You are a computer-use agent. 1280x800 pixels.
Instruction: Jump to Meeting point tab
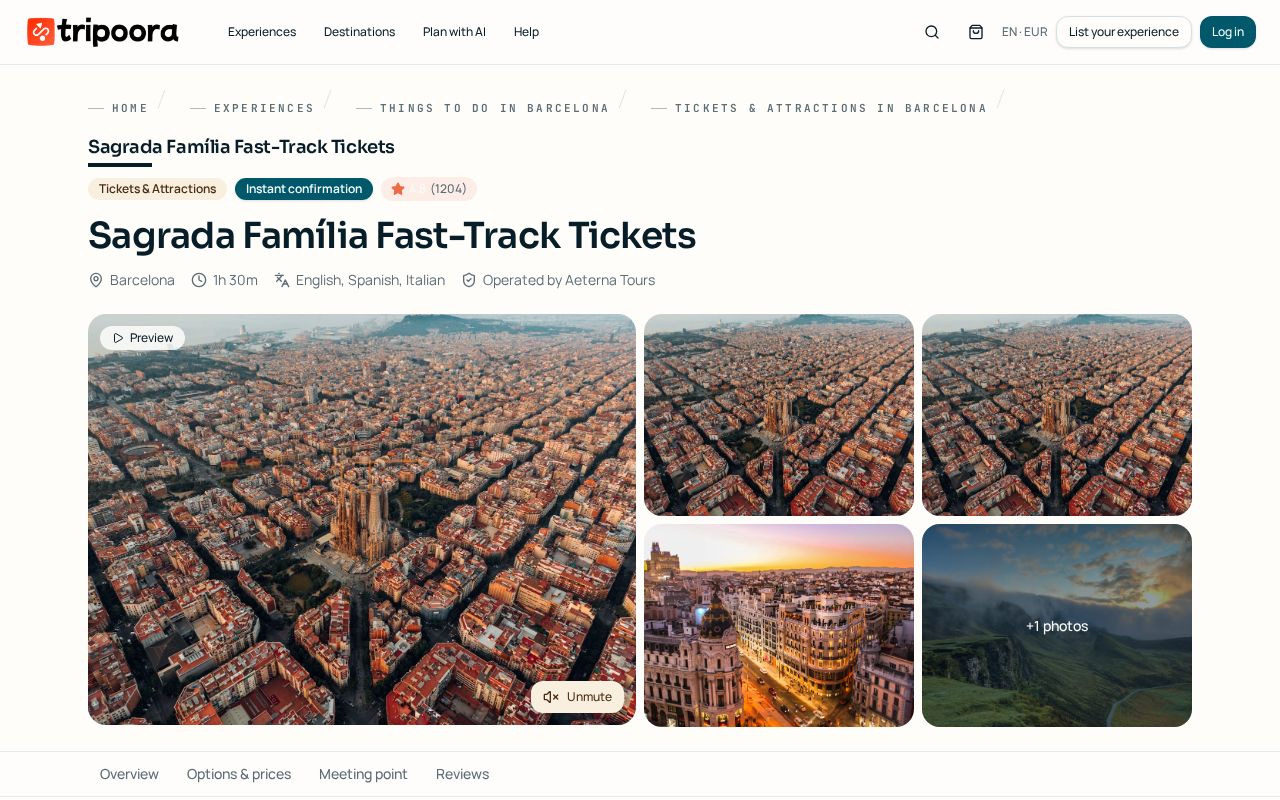tap(363, 774)
